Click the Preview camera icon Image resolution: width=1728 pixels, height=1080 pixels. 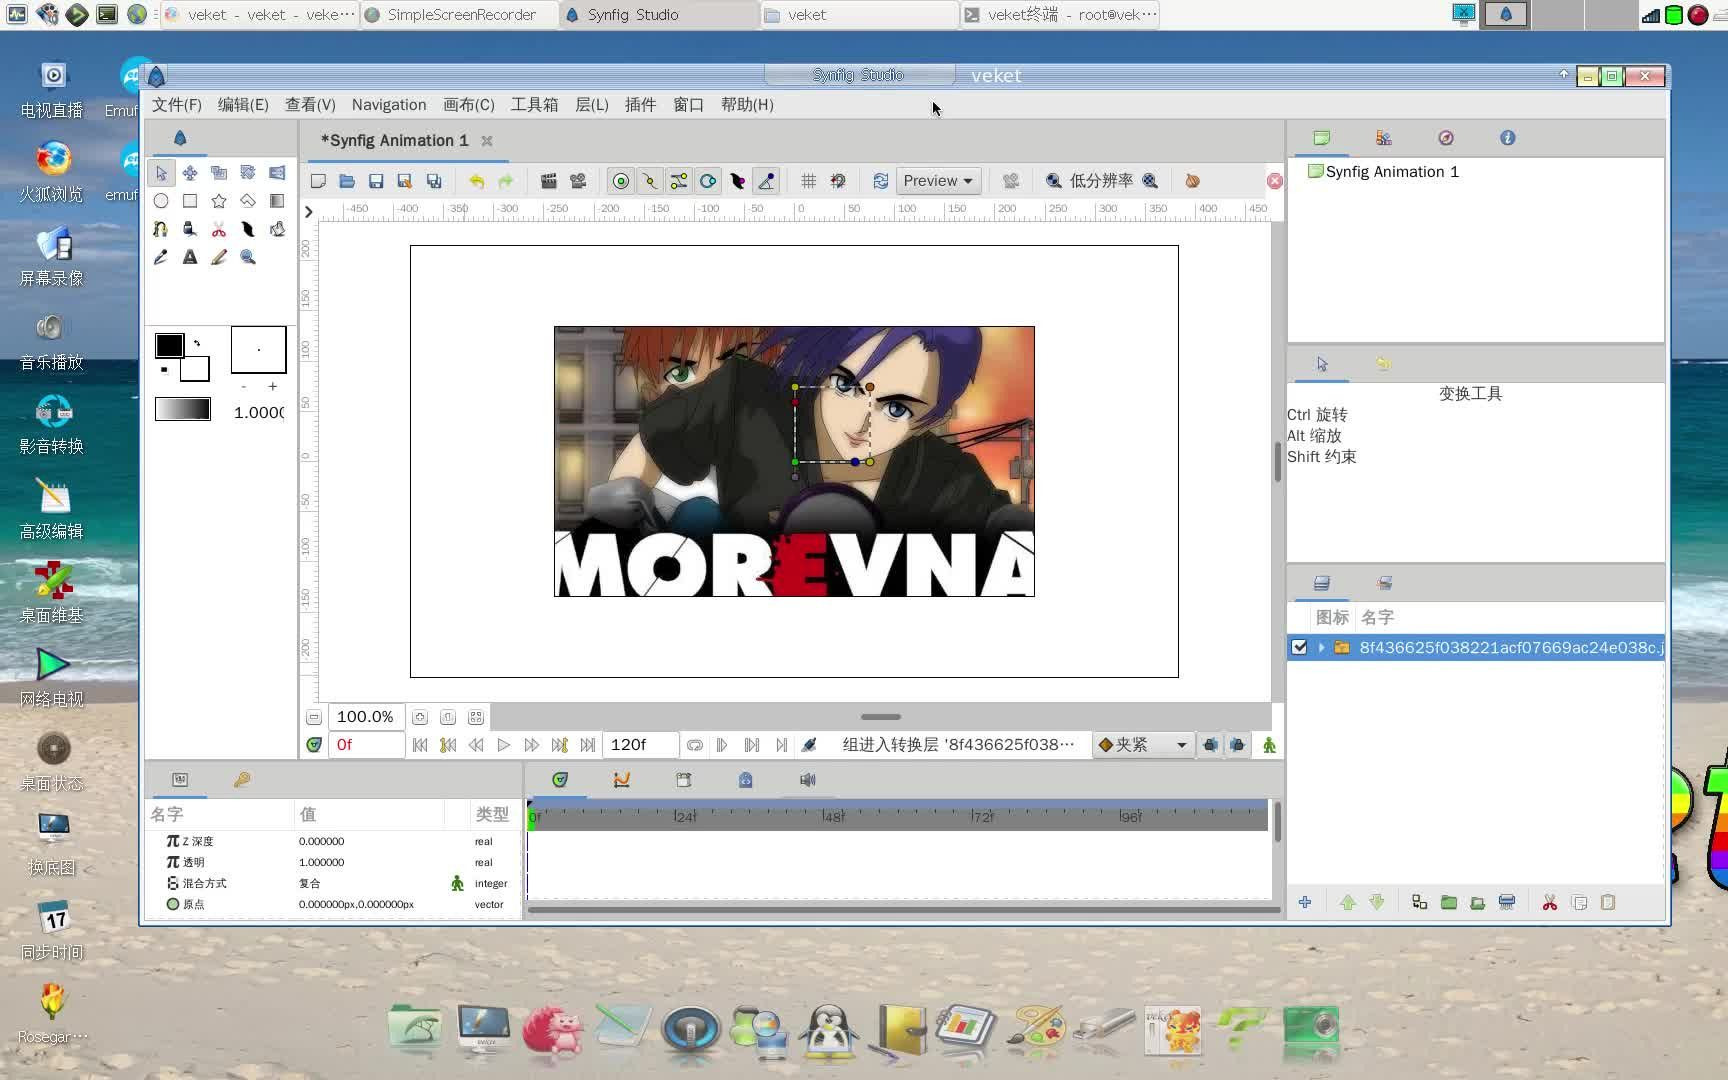click(x=578, y=181)
